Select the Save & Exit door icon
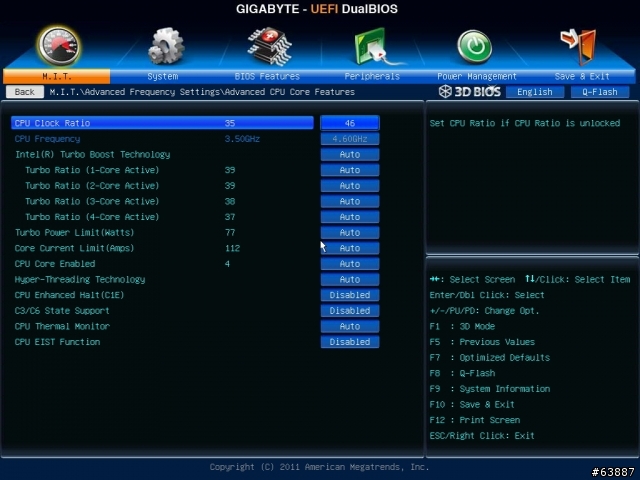640x480 pixels. pyautogui.click(x=579, y=47)
